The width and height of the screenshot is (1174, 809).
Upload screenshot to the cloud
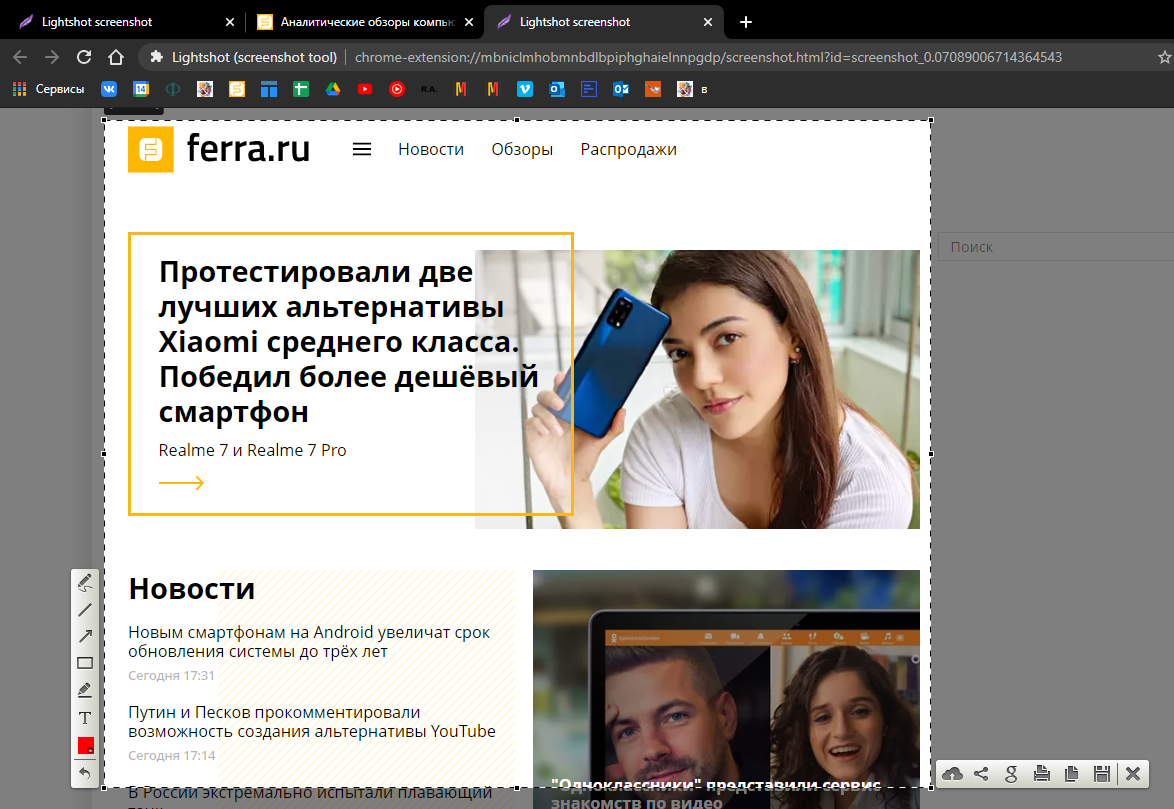tap(953, 773)
